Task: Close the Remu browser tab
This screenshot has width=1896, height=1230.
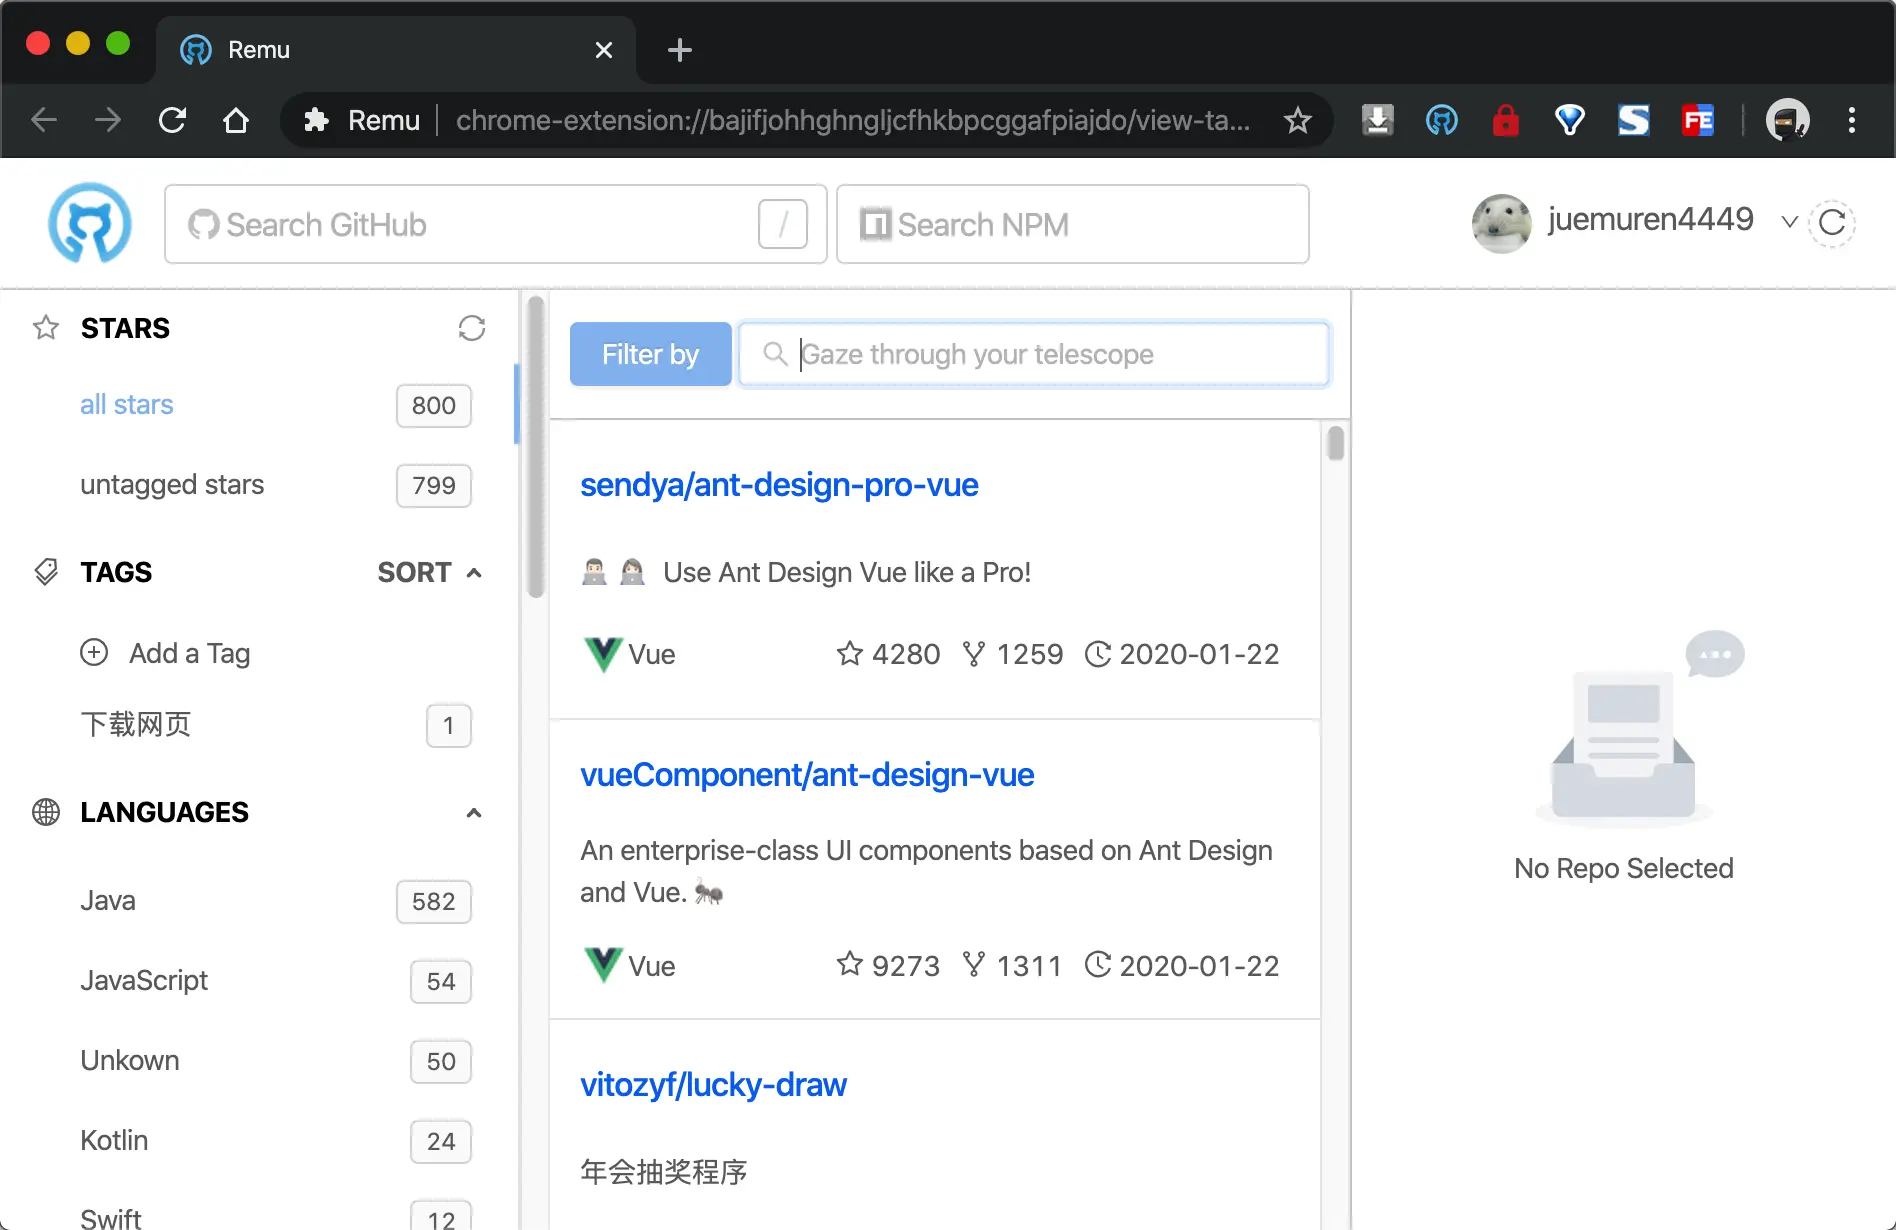Action: (604, 50)
